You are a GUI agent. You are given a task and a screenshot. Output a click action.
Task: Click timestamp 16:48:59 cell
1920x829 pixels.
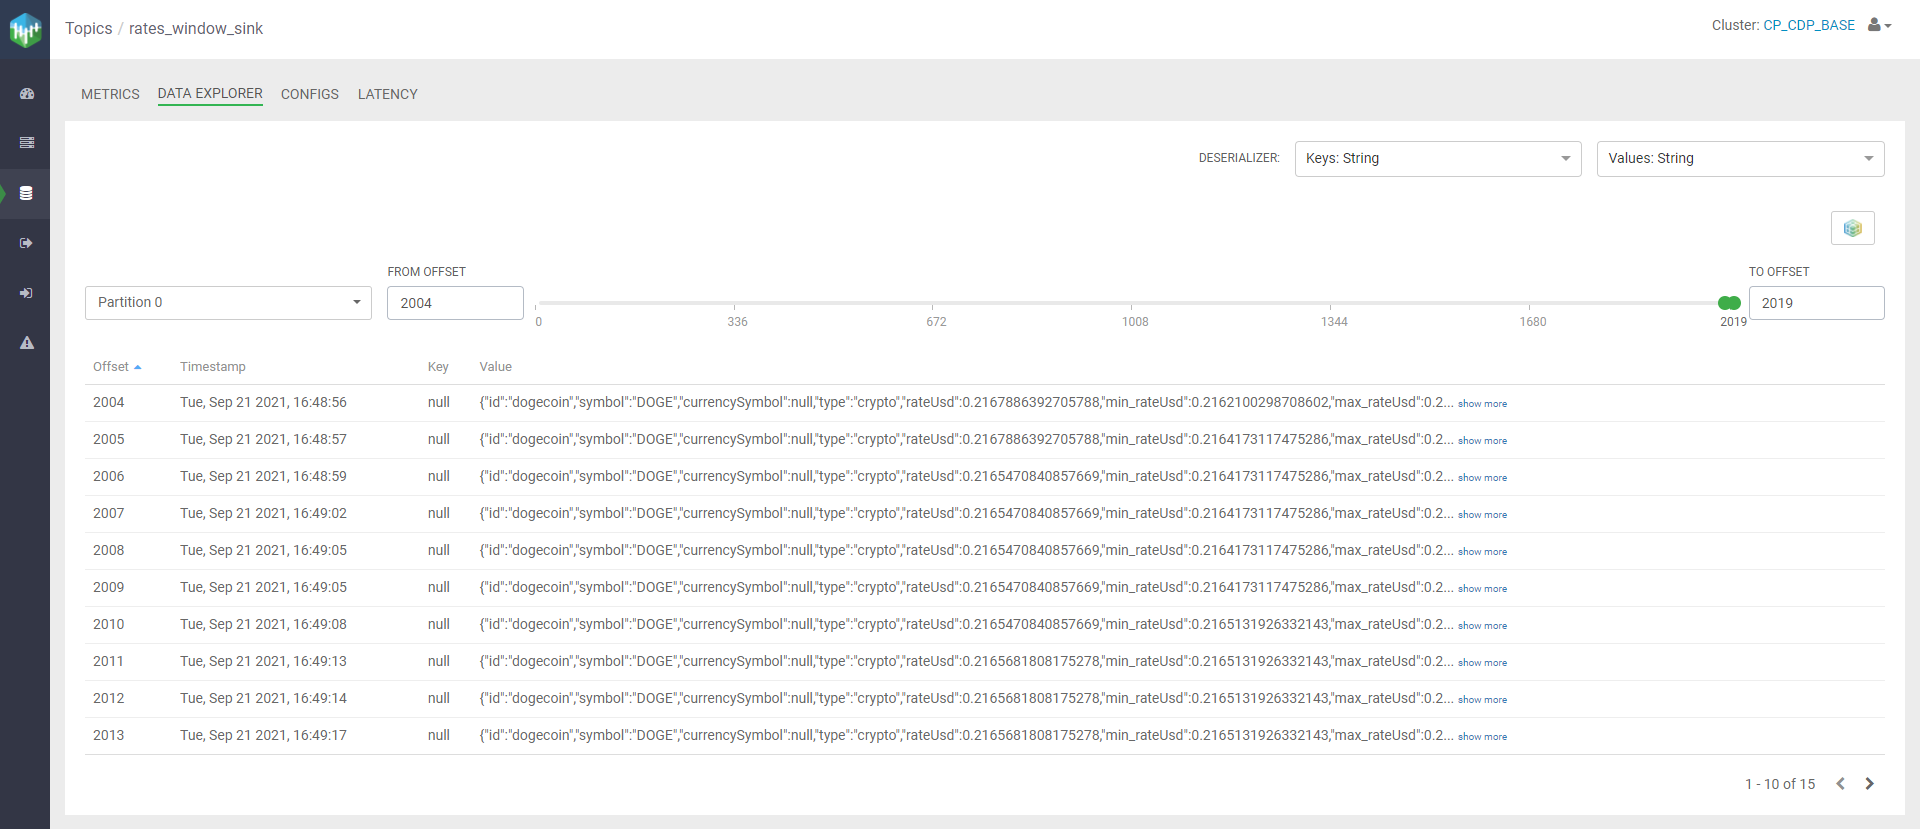tap(263, 477)
